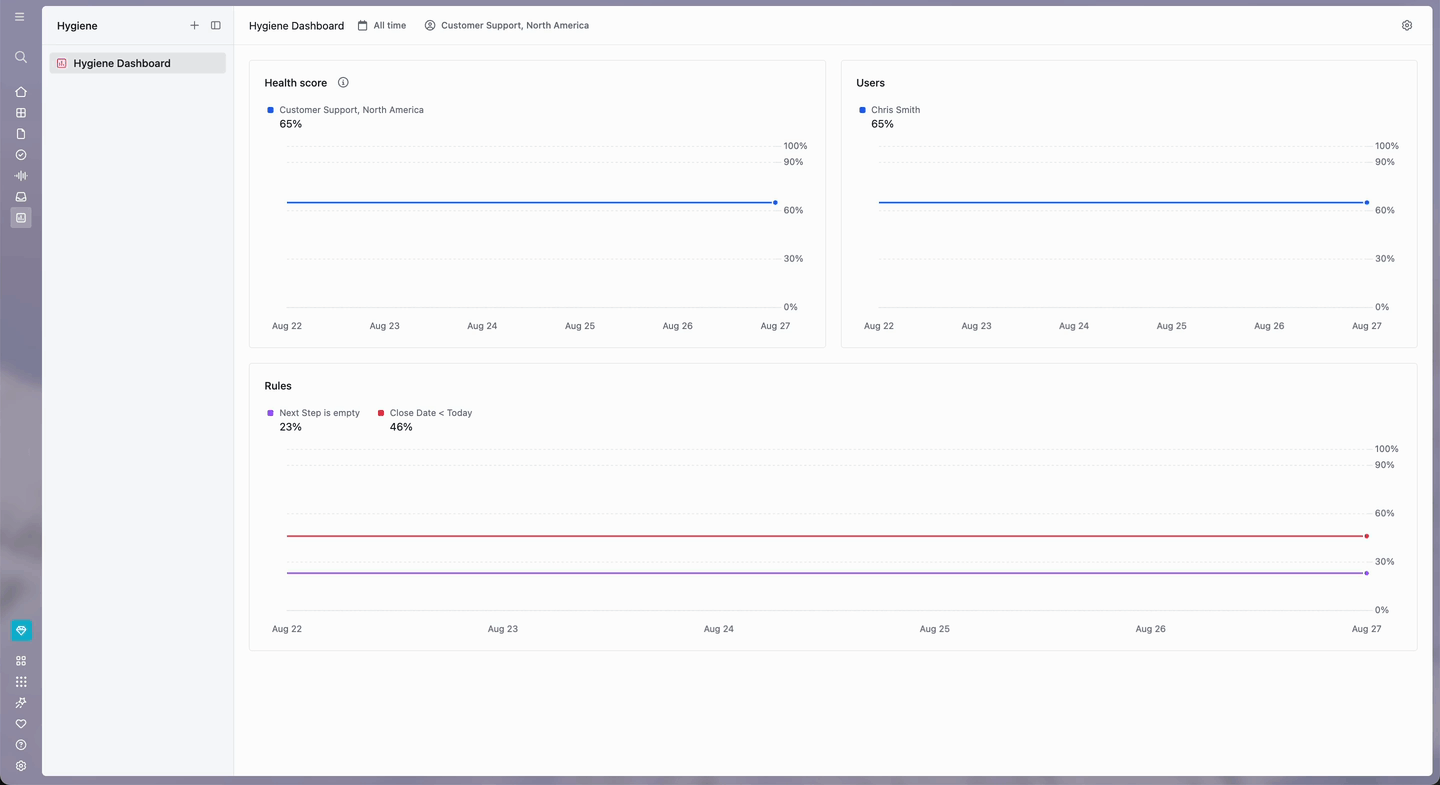Toggle the sidebar panel layout icon

pyautogui.click(x=216, y=26)
